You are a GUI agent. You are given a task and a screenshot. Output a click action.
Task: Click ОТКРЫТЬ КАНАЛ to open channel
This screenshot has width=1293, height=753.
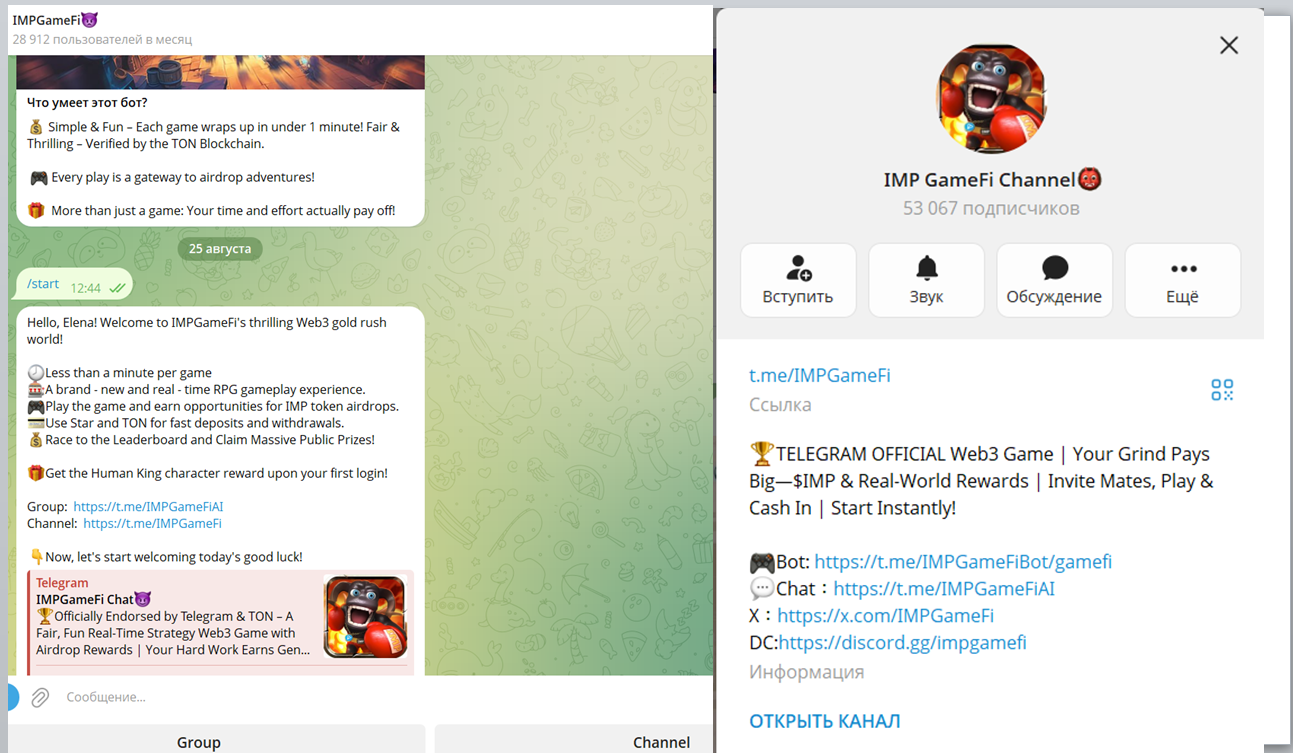tap(825, 721)
